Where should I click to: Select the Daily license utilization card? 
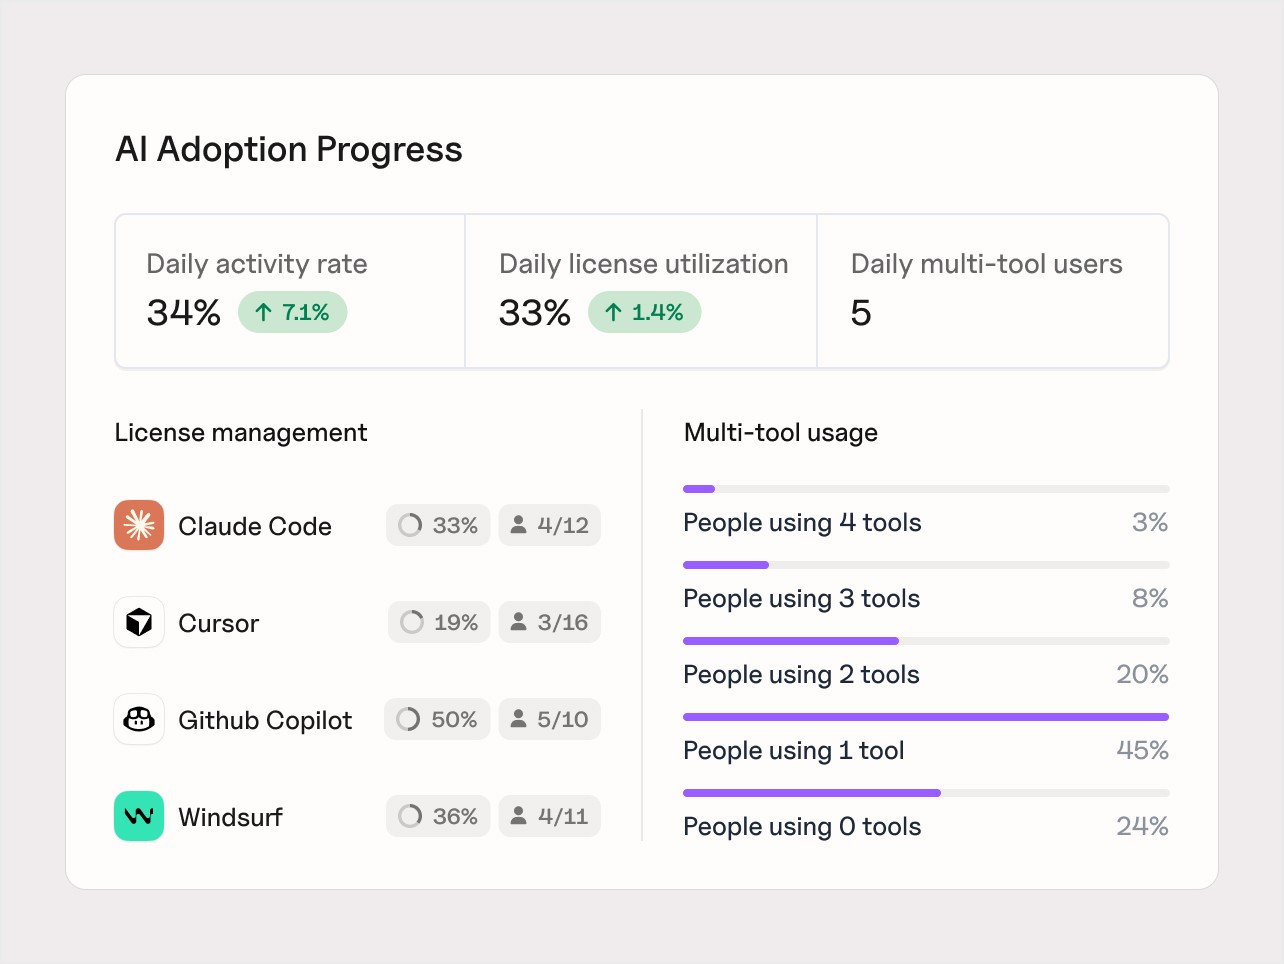(641, 291)
